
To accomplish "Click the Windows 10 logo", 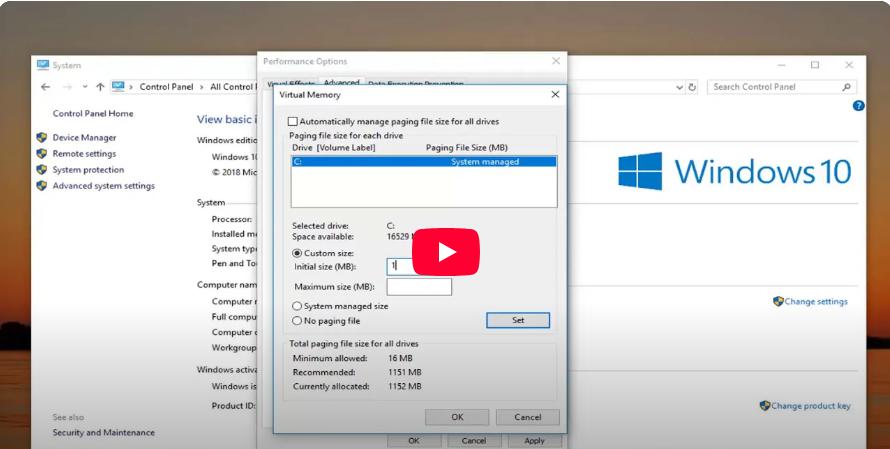I will tap(735, 171).
